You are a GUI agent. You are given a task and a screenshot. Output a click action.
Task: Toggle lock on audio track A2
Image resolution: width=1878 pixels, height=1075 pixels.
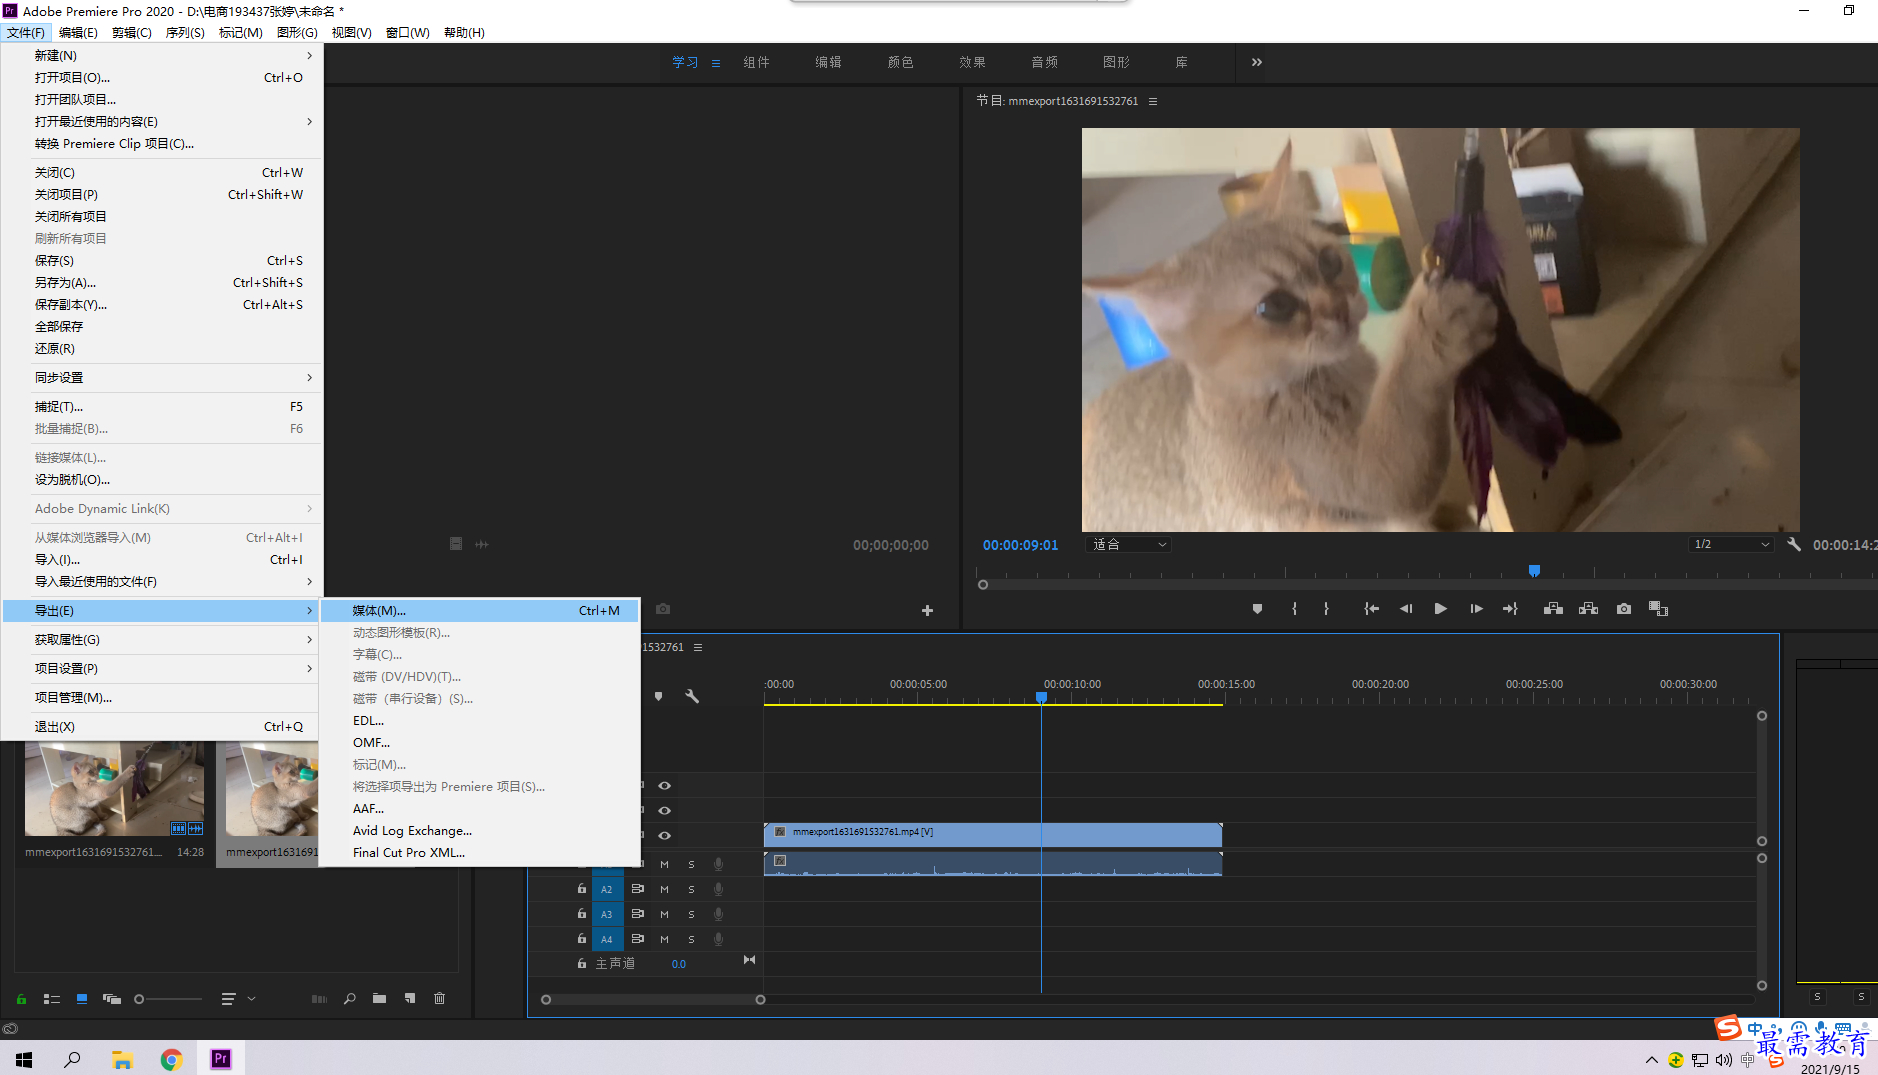coord(582,889)
